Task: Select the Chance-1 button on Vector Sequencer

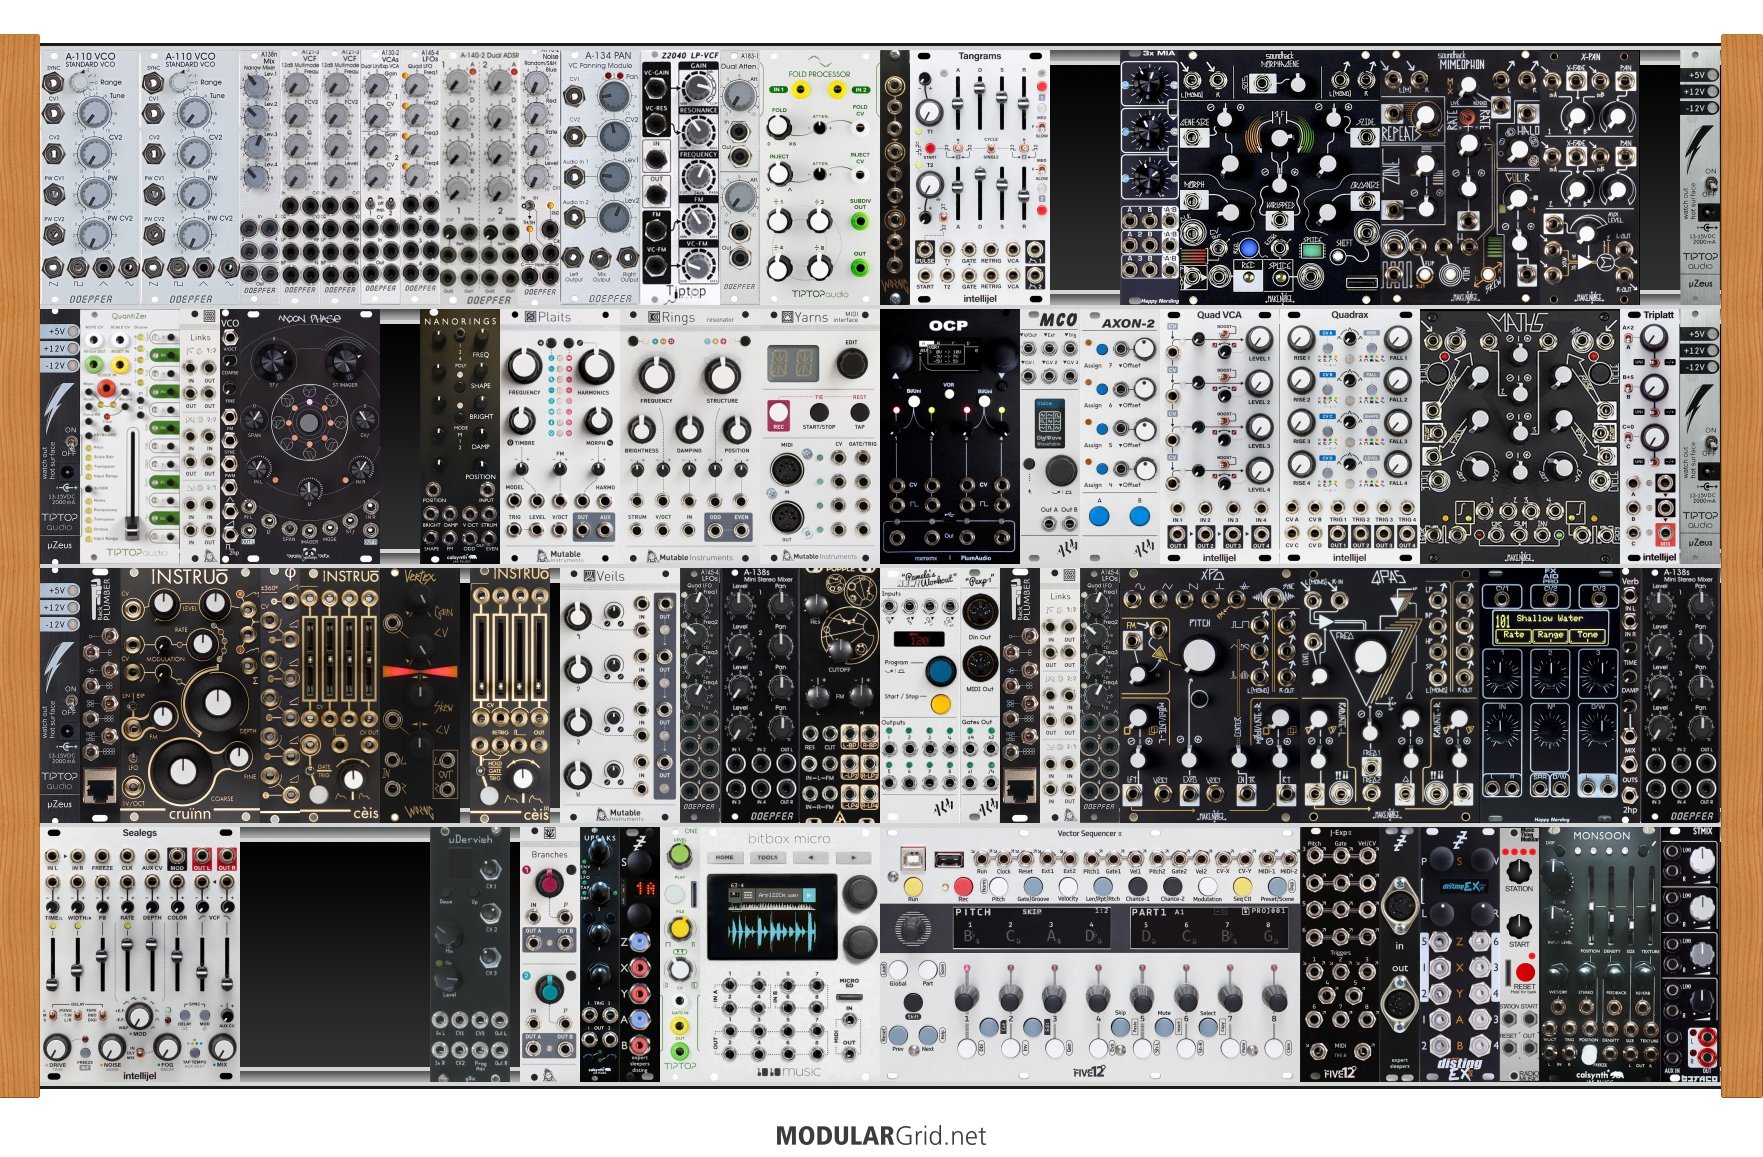Action: 1138,887
